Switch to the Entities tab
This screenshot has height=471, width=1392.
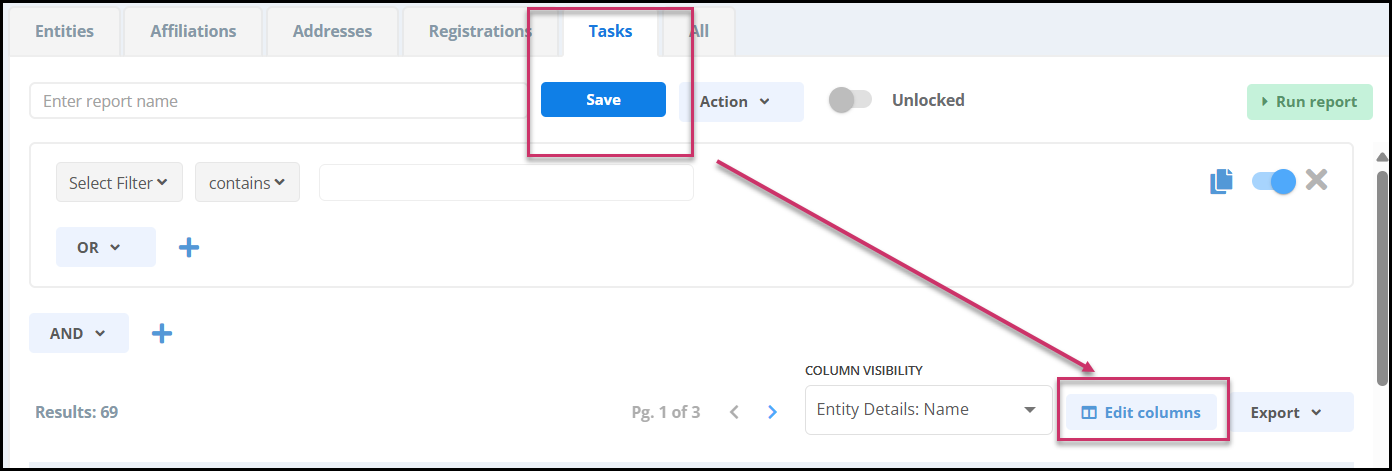[64, 31]
